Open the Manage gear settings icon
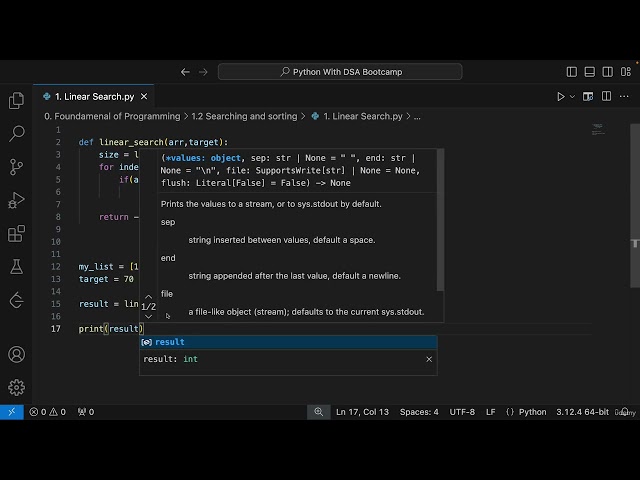Viewport: 640px width, 480px height. click(16, 388)
